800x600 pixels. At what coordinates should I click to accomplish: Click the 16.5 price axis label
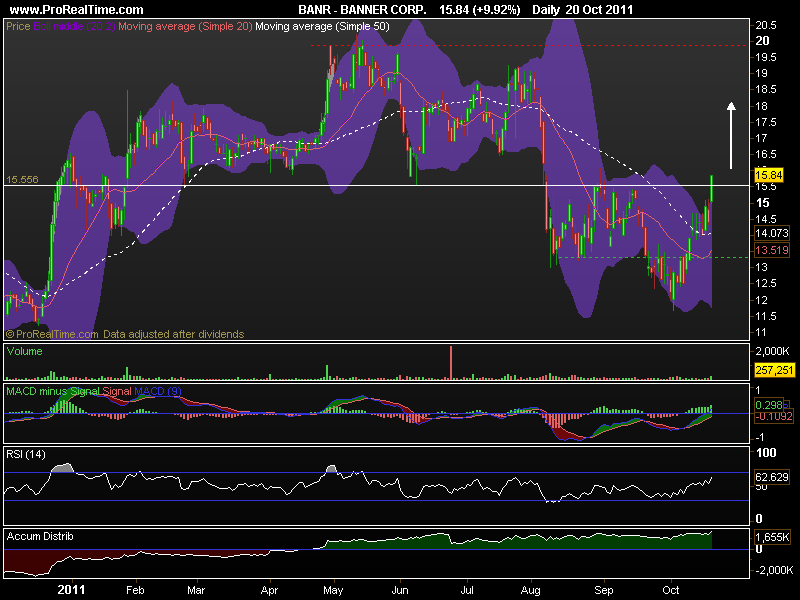pyautogui.click(x=766, y=154)
